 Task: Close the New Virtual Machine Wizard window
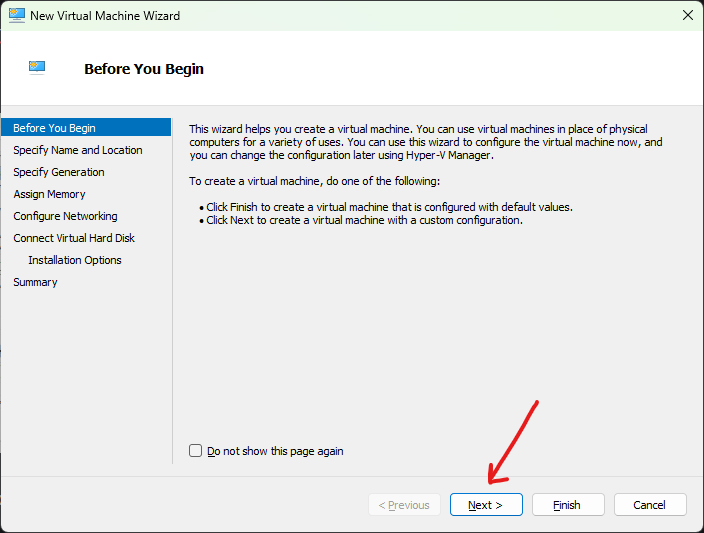click(x=687, y=16)
